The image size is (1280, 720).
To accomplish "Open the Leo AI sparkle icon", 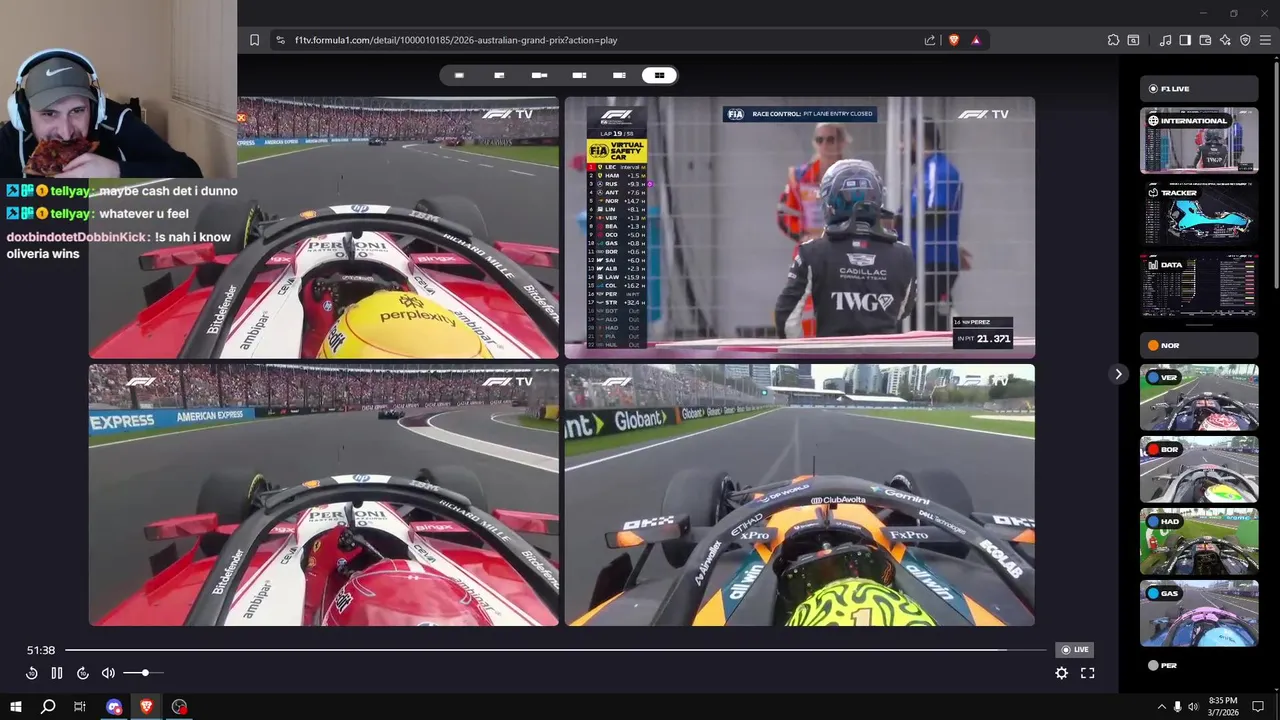I will coord(1225,40).
